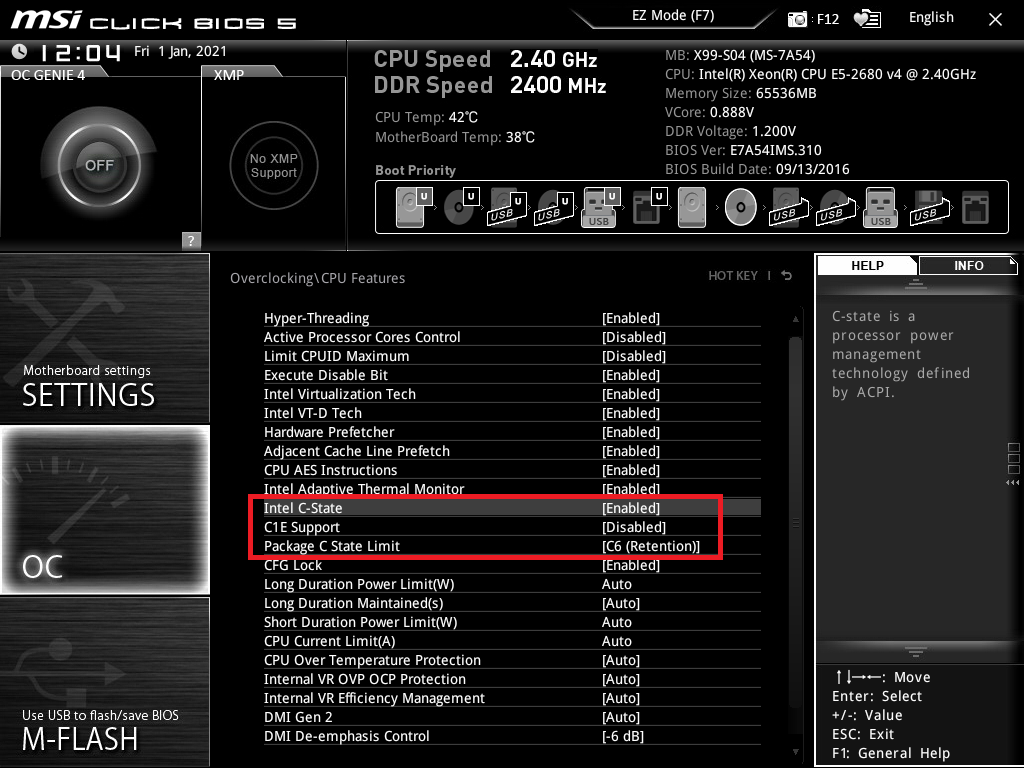Screen dimensions: 1024x768
Task: Expand the side panel with the triple-arrow icon
Action: pyautogui.click(x=1013, y=483)
